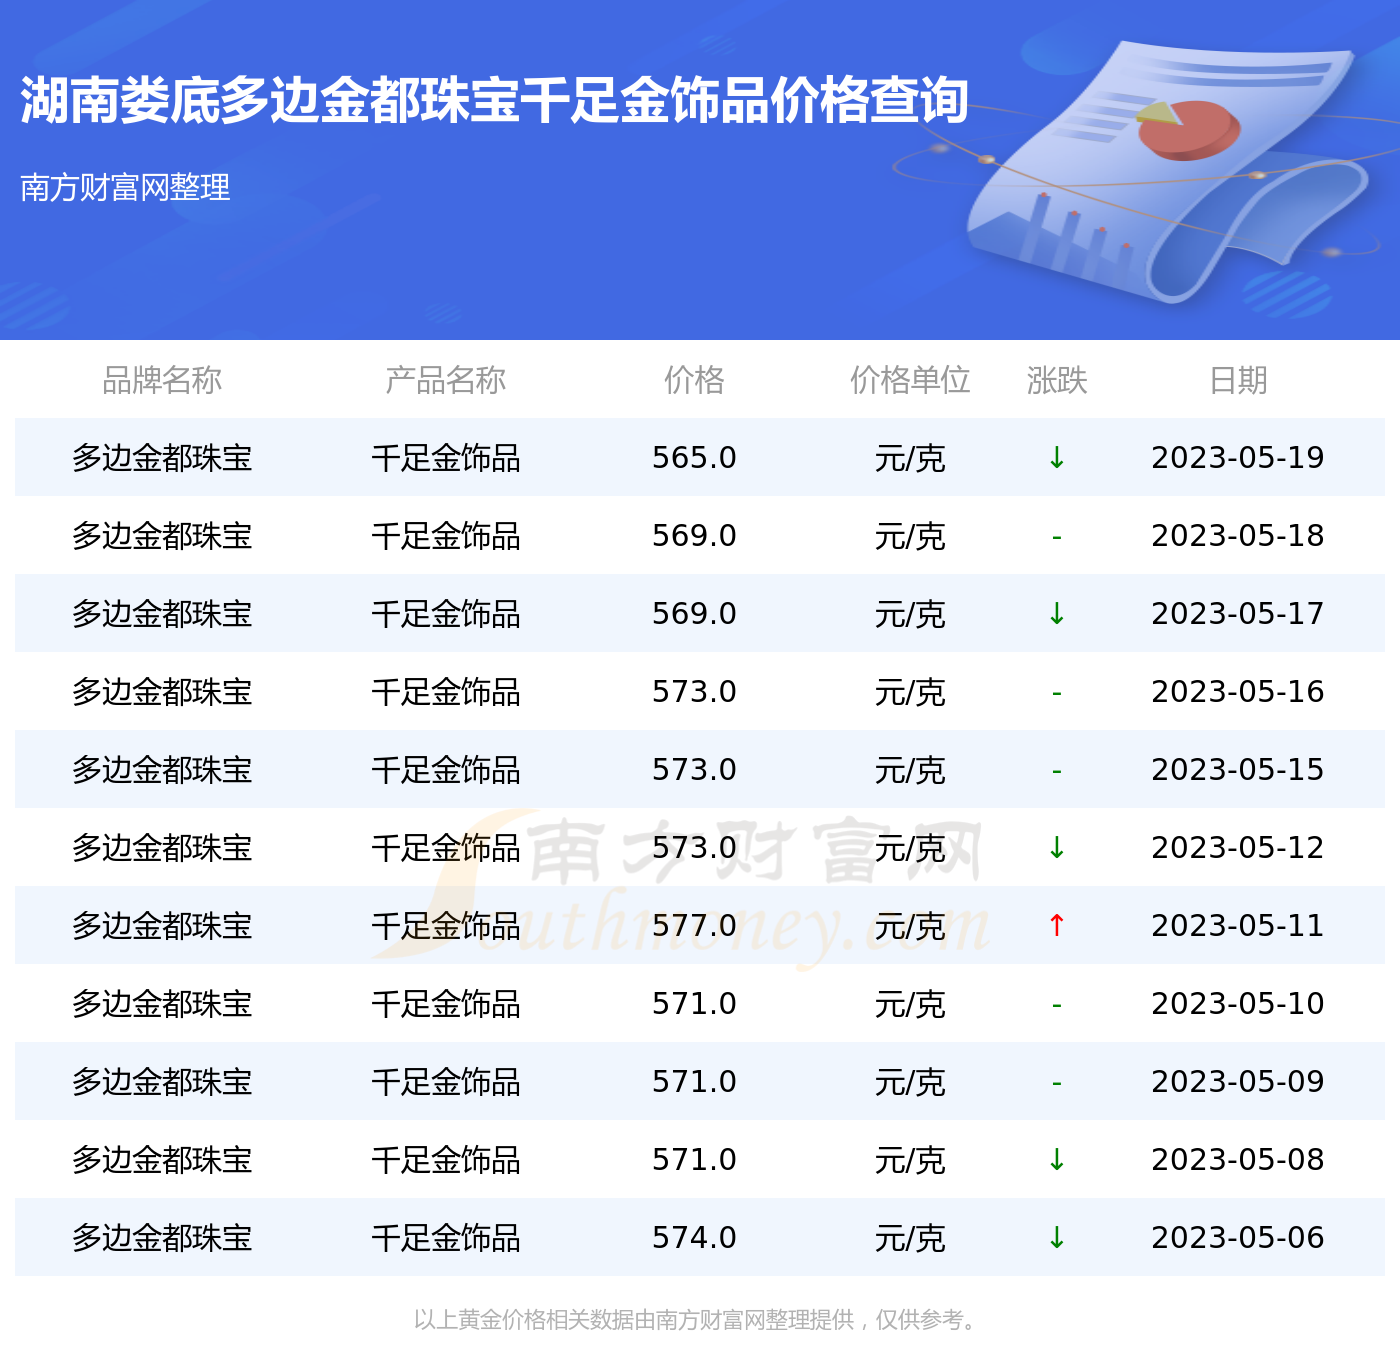Click the 日期 column header
1400x1363 pixels.
1238,380
